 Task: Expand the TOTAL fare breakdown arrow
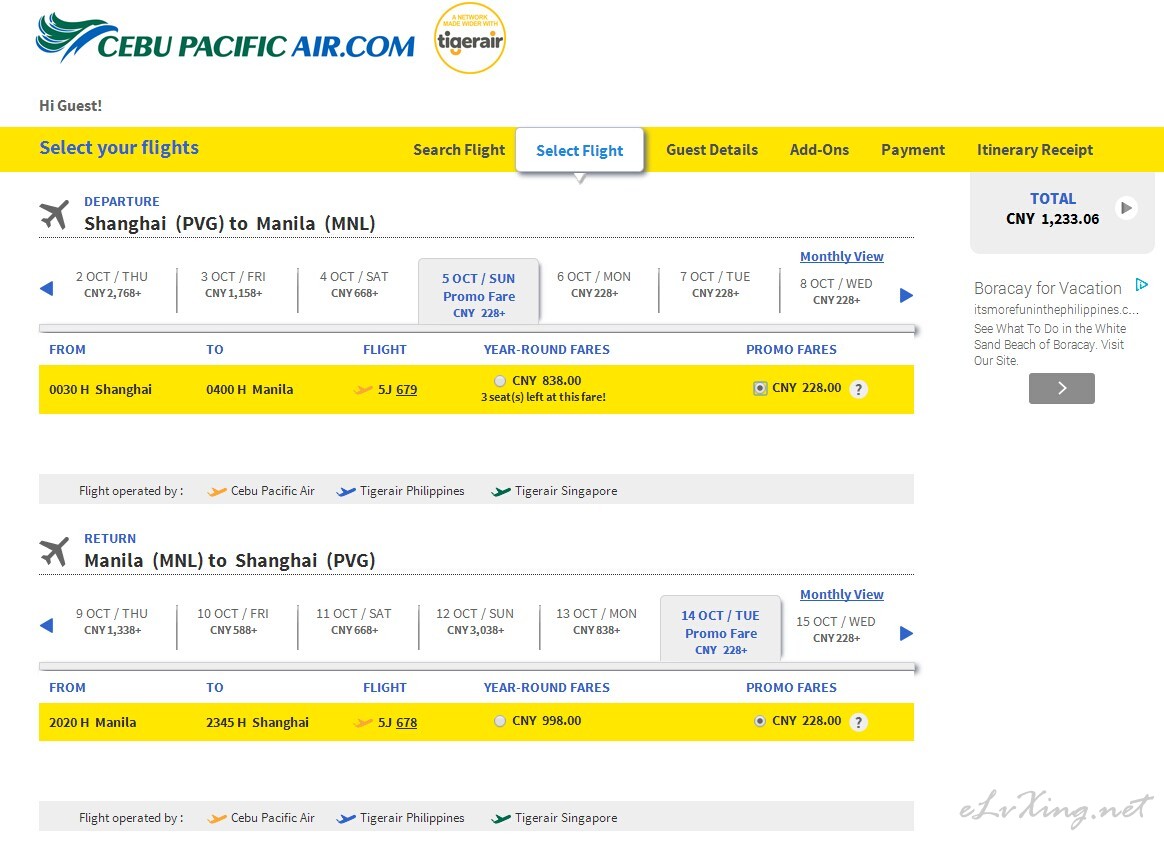[x=1126, y=208]
